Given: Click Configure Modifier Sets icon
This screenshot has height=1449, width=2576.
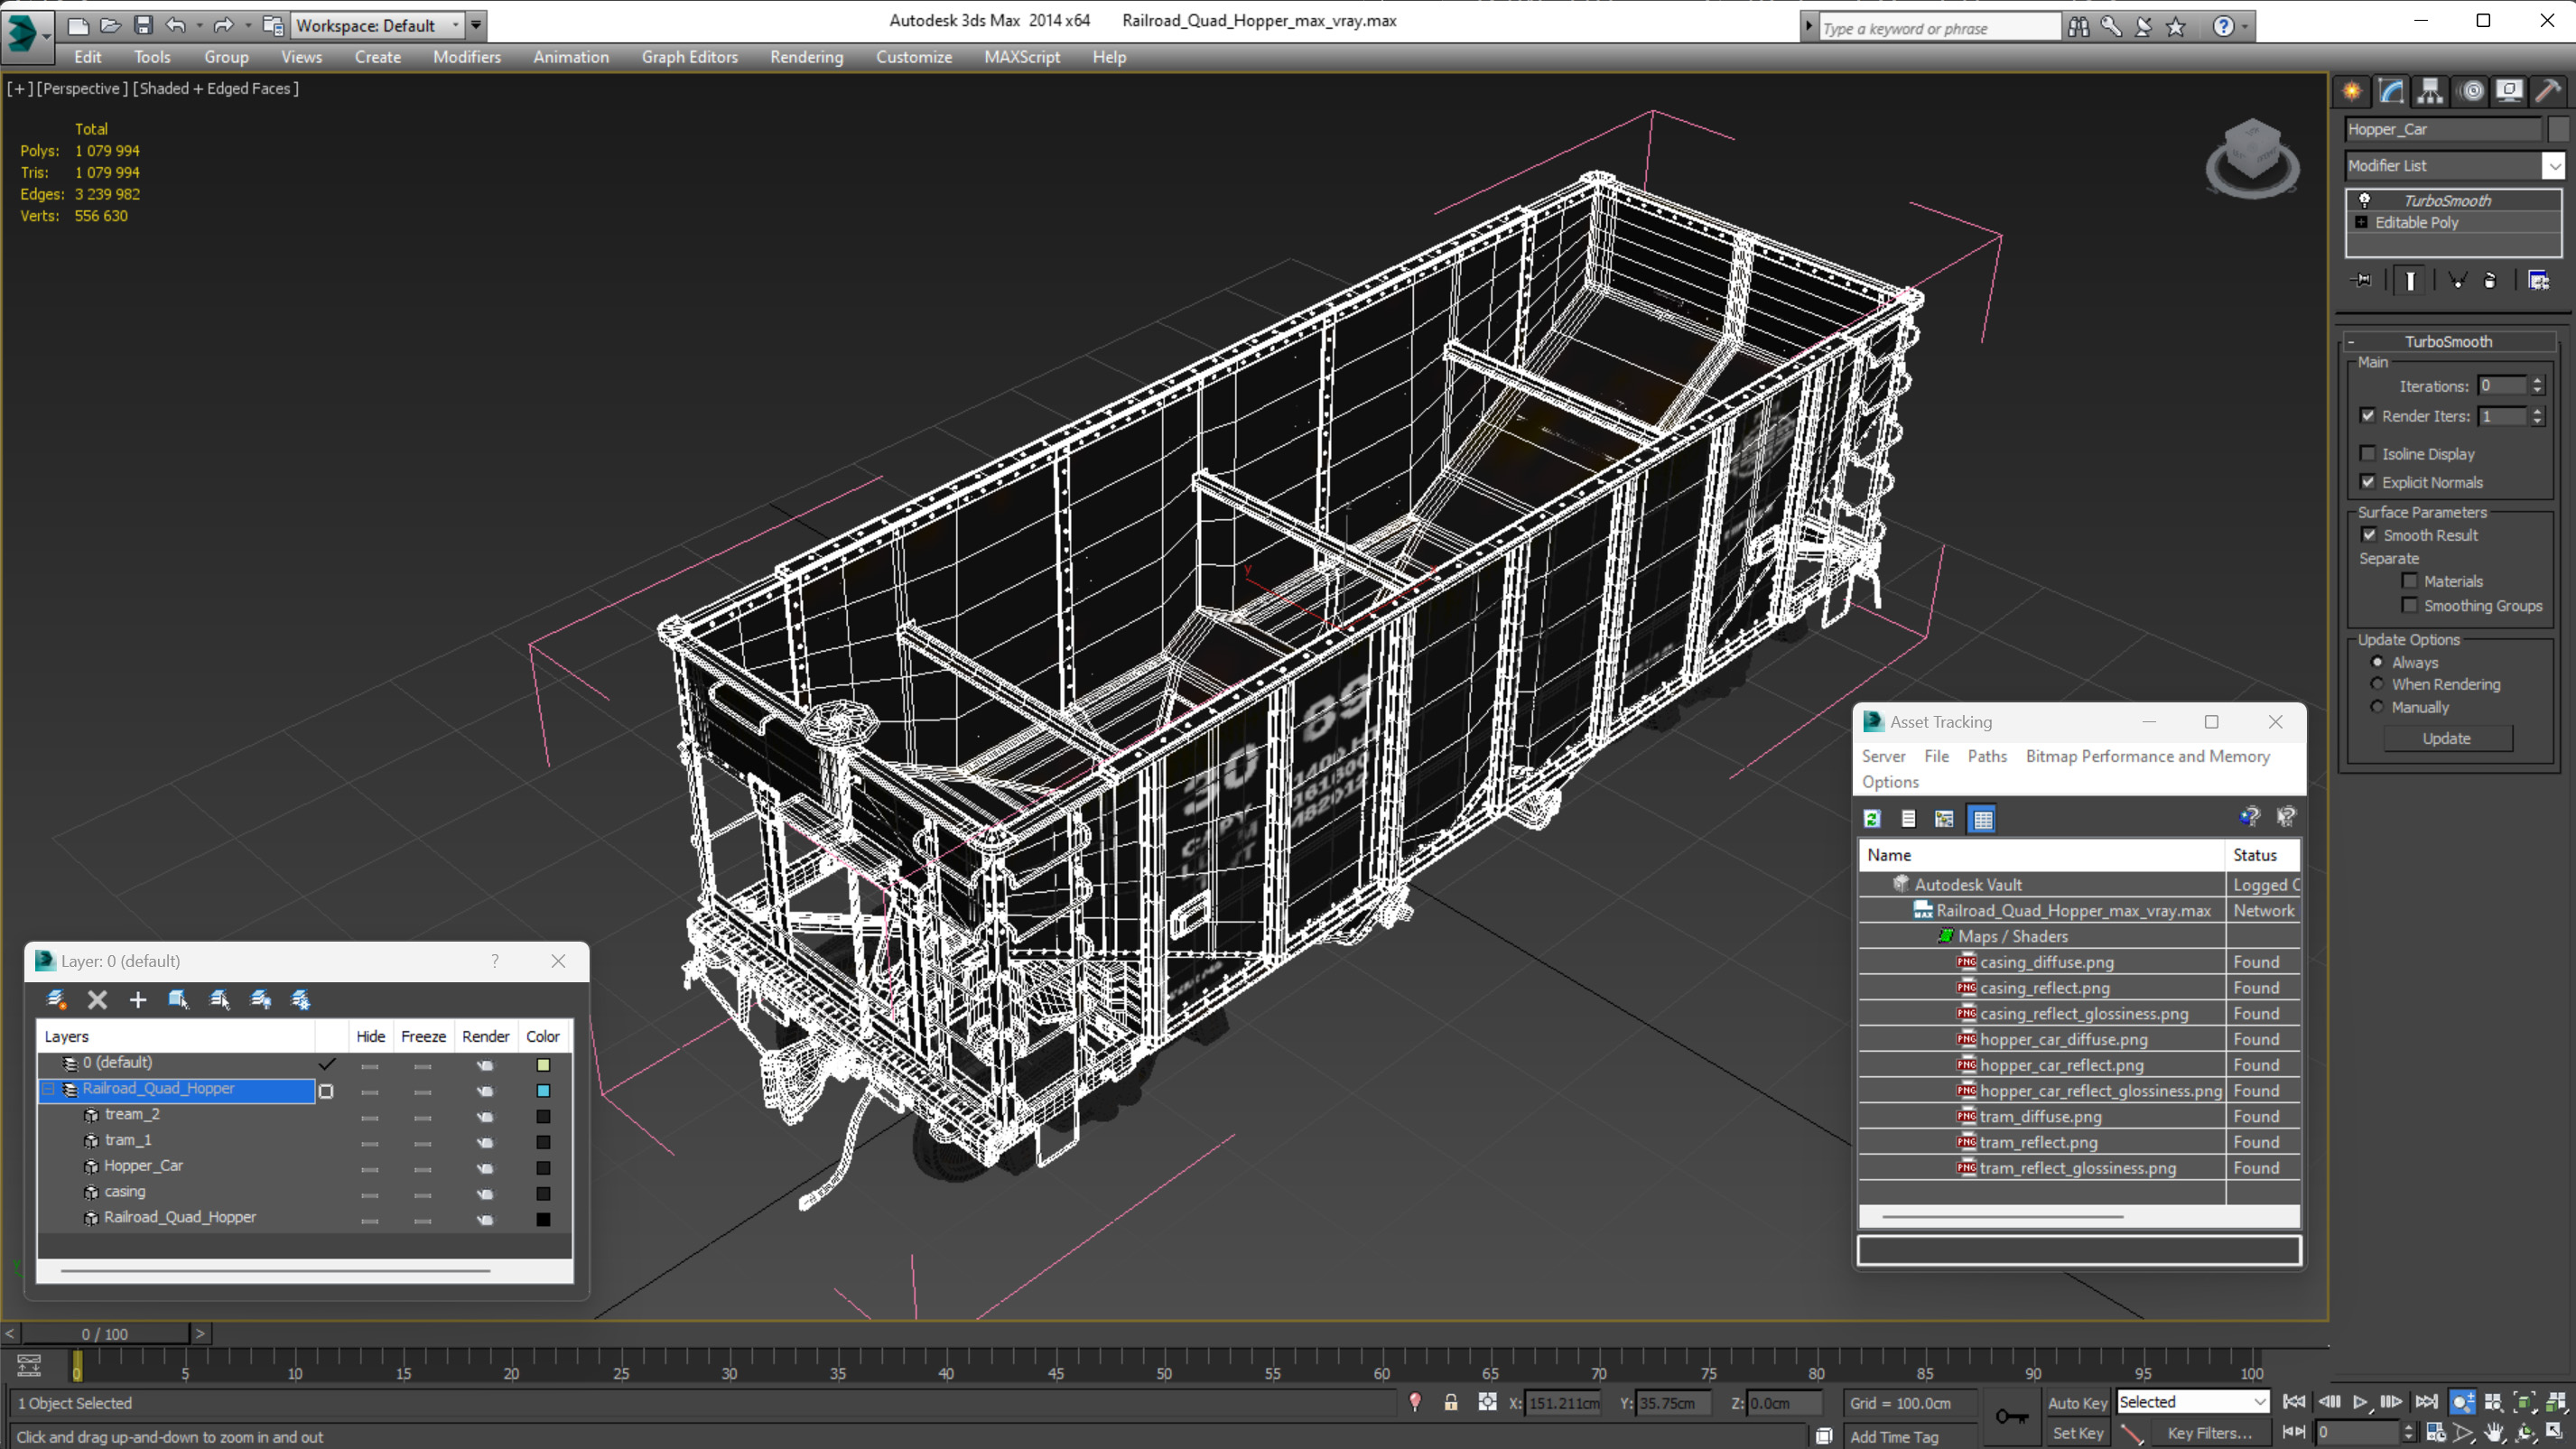Looking at the screenshot, I should (2538, 280).
